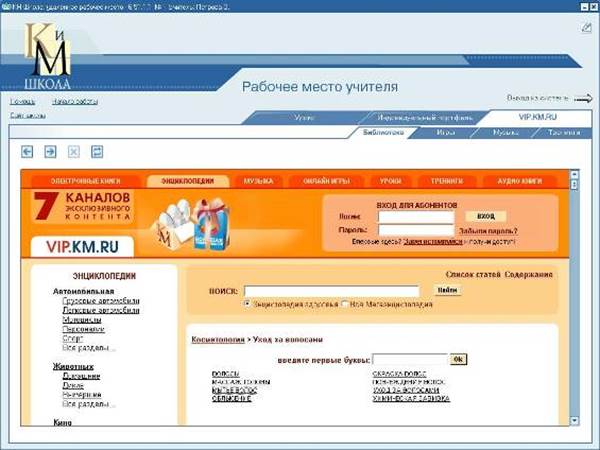Screen dimensions: 600x450
Task: Select the first encyclopedia search radio button
Action: tap(247, 303)
